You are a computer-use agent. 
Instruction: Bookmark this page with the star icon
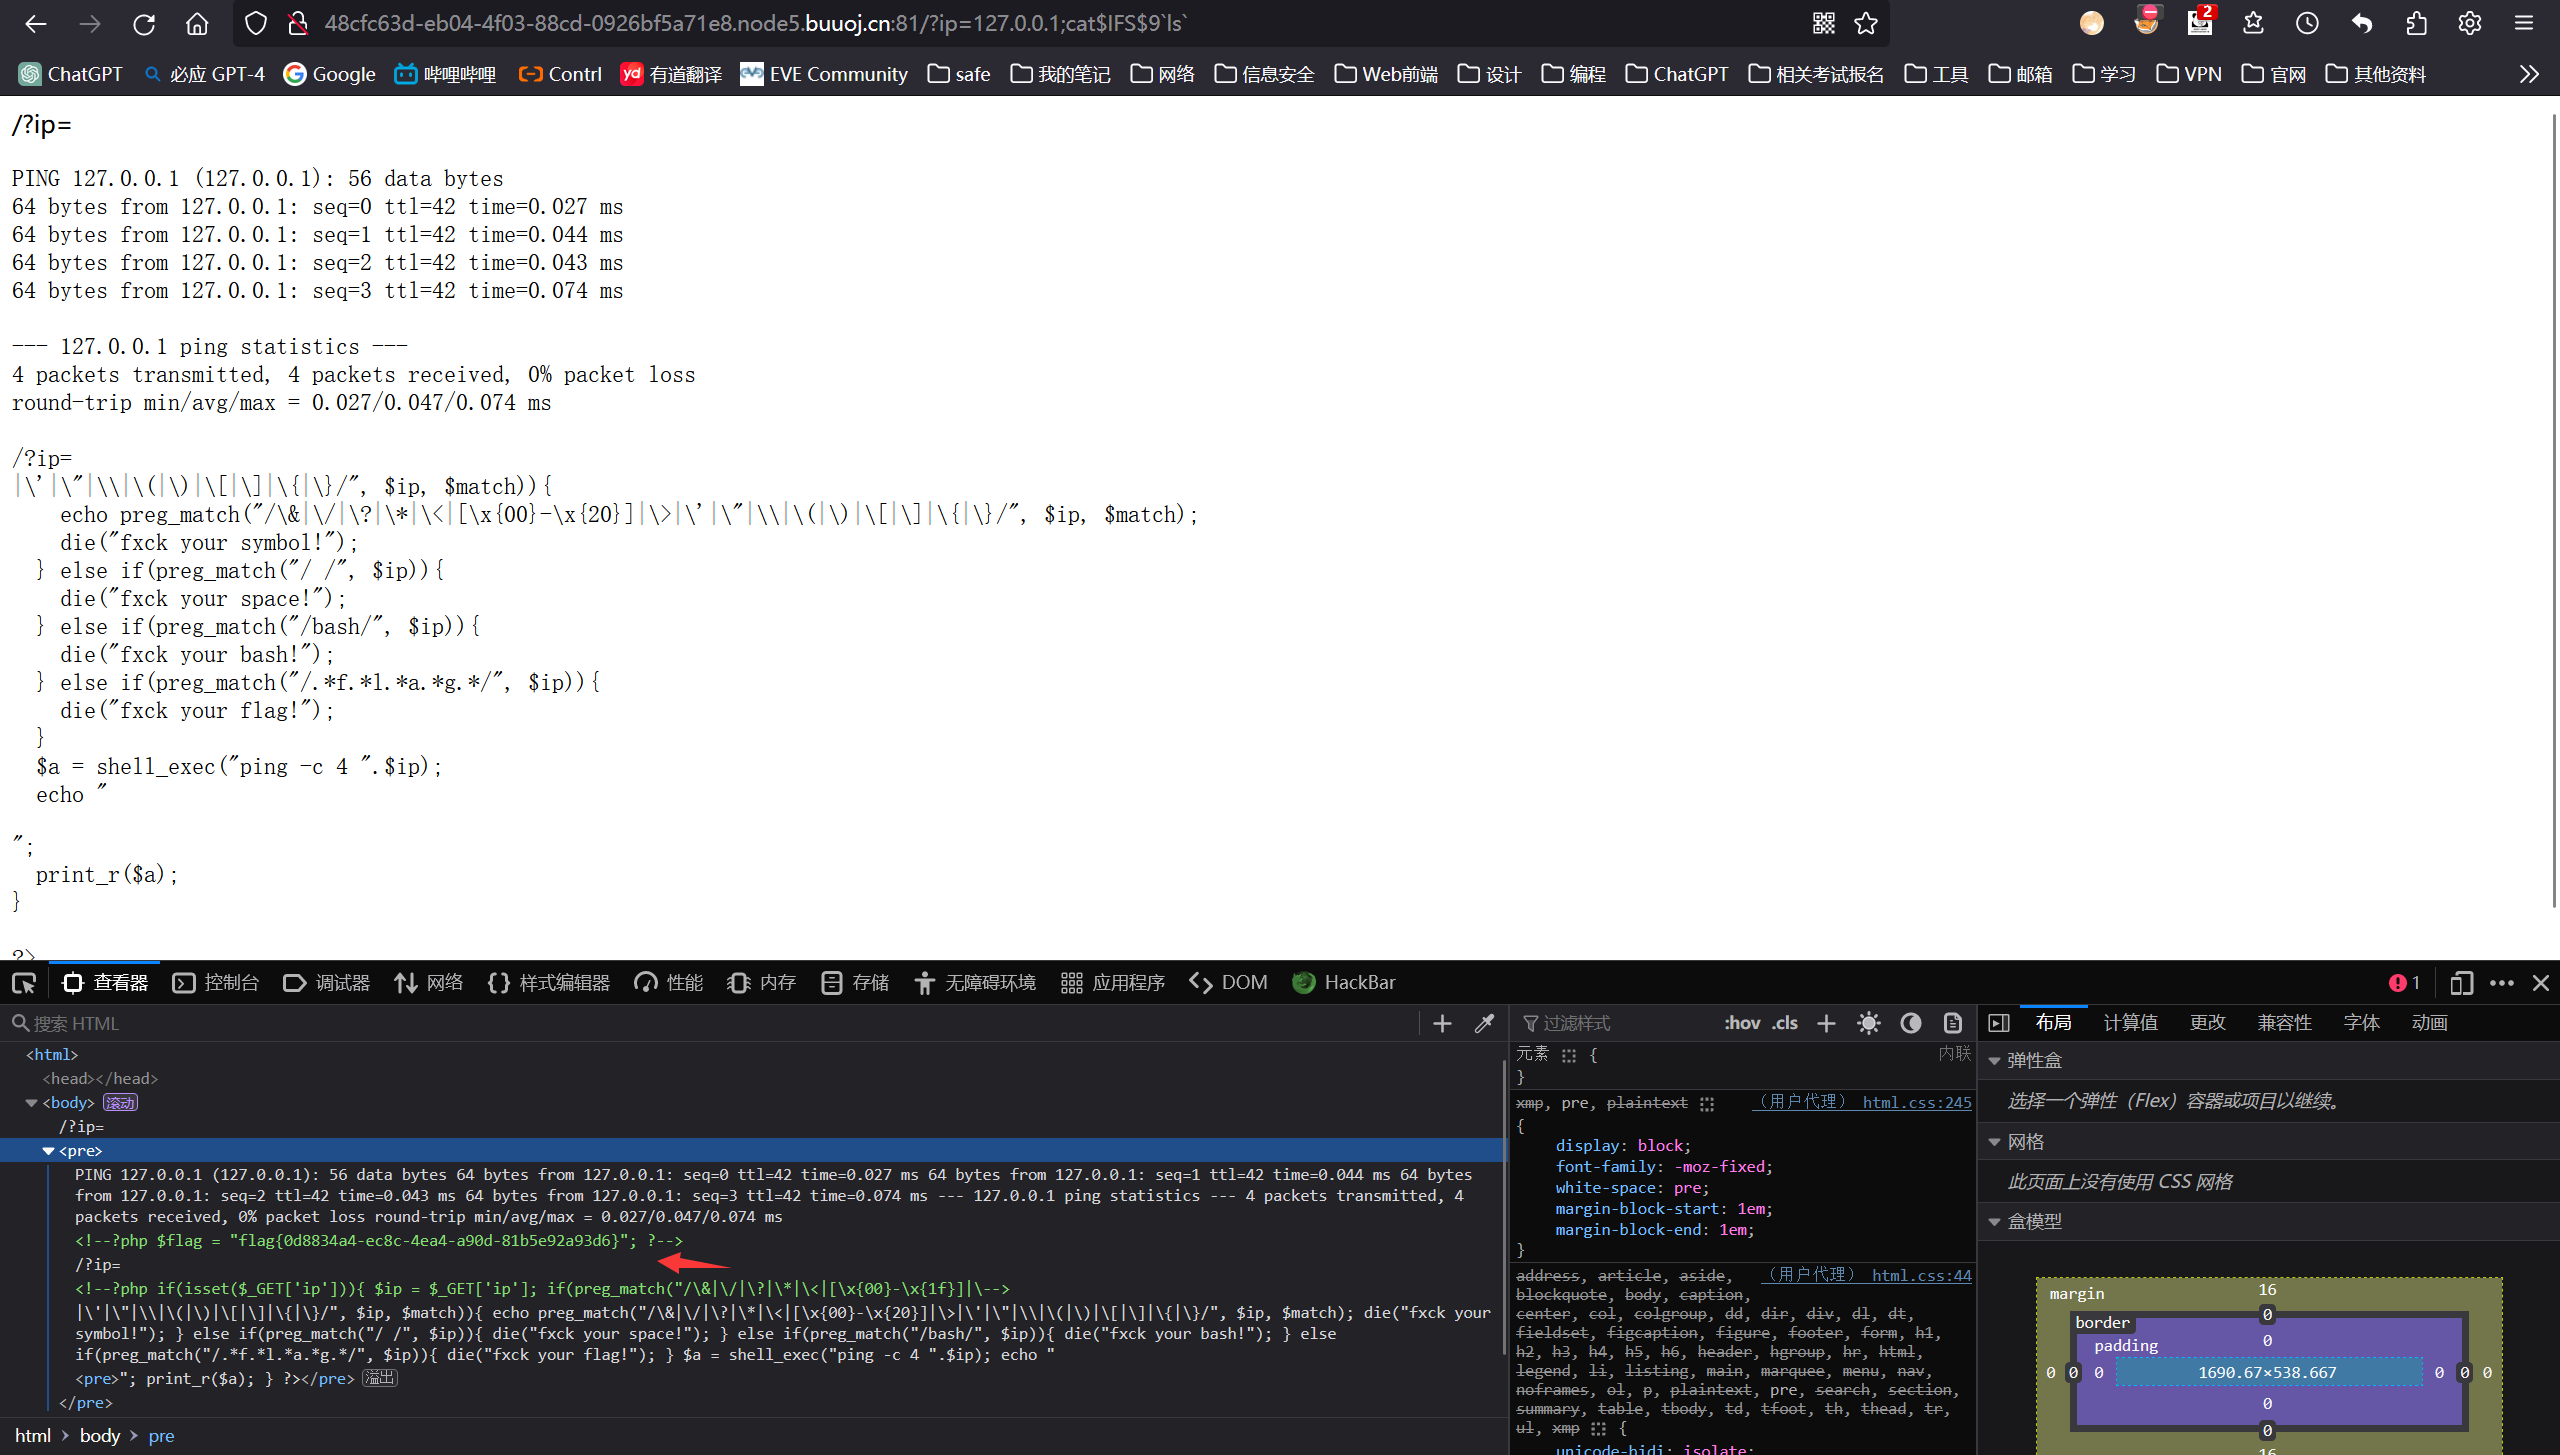(x=1866, y=23)
